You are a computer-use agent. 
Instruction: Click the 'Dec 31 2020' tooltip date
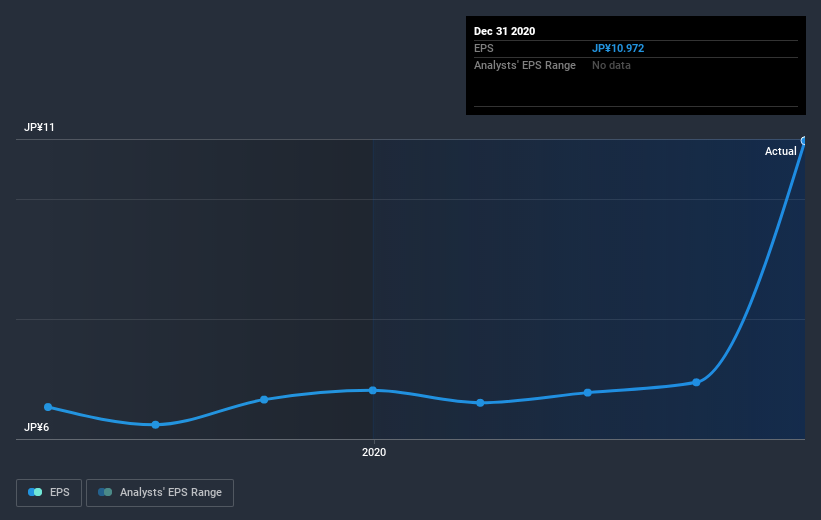click(504, 31)
